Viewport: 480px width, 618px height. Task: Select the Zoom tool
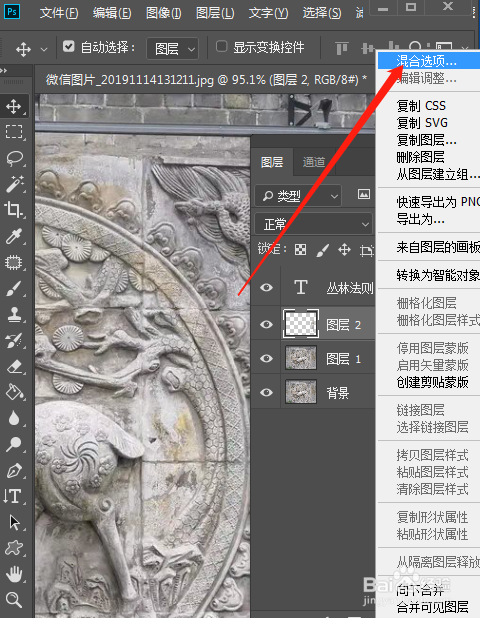14,600
